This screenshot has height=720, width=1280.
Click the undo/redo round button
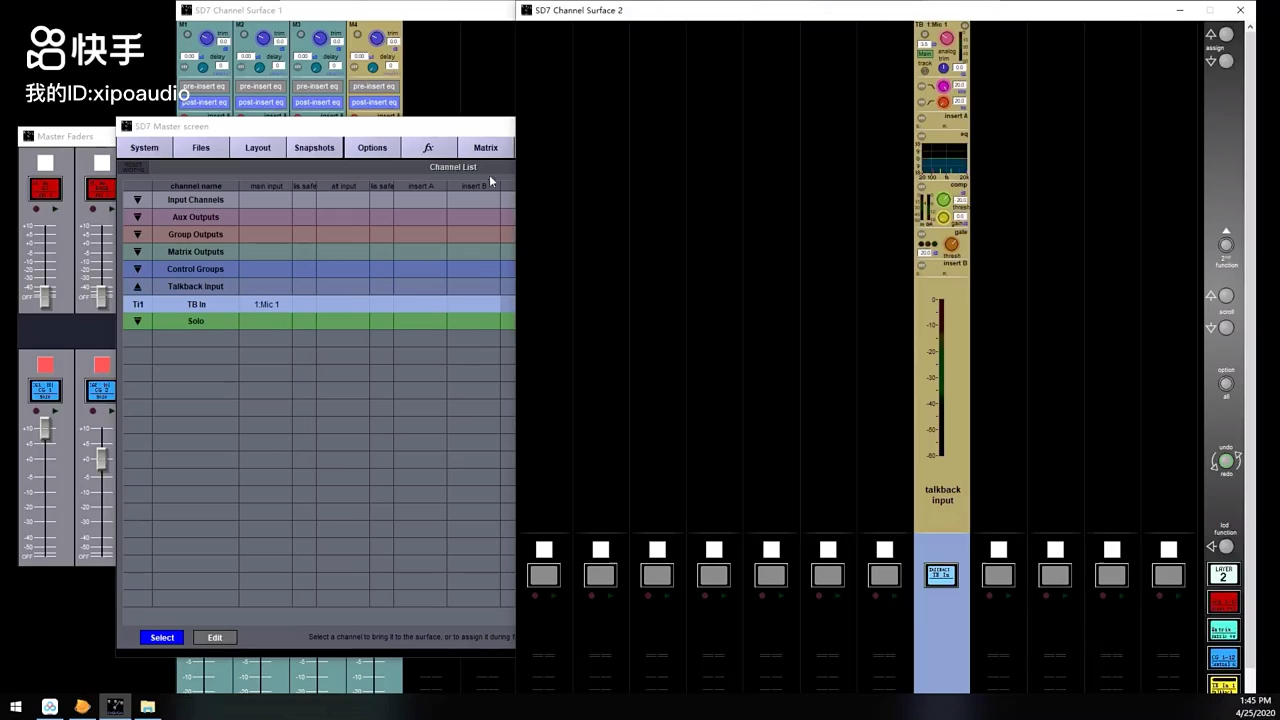coord(1226,462)
